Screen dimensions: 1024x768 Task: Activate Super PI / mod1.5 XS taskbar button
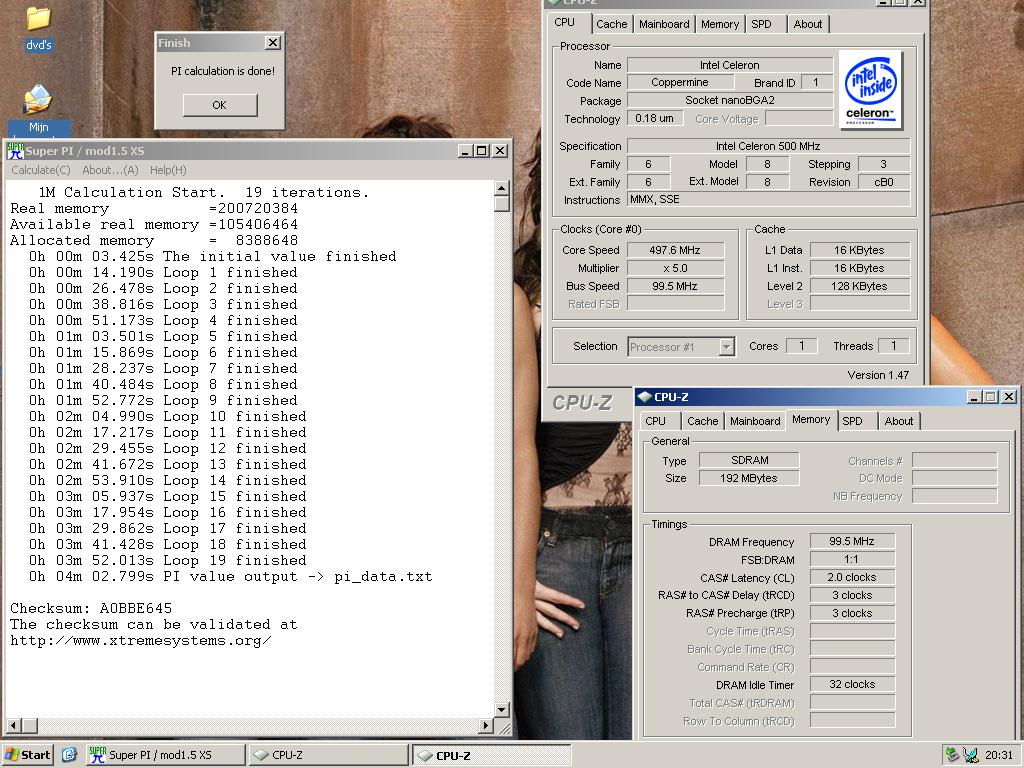pos(166,755)
